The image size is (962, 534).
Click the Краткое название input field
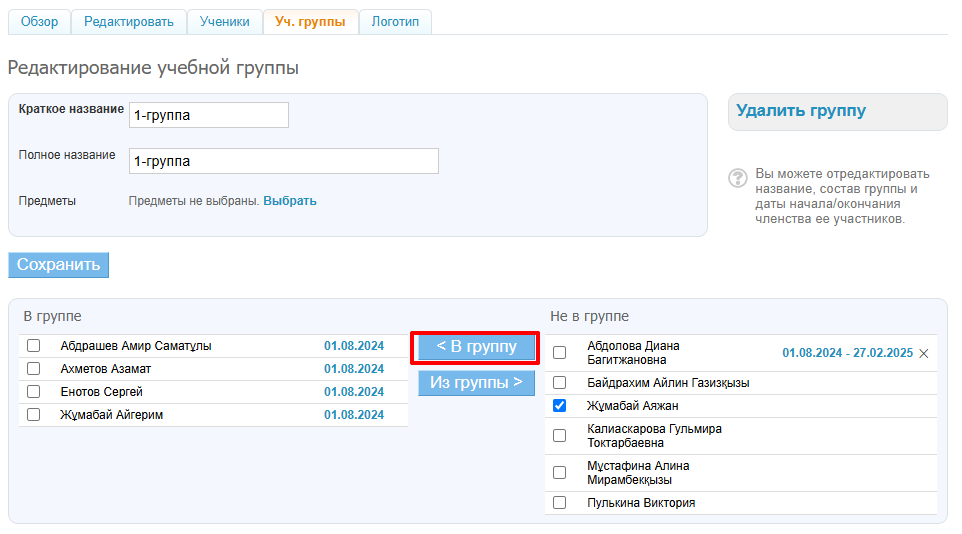[208, 115]
